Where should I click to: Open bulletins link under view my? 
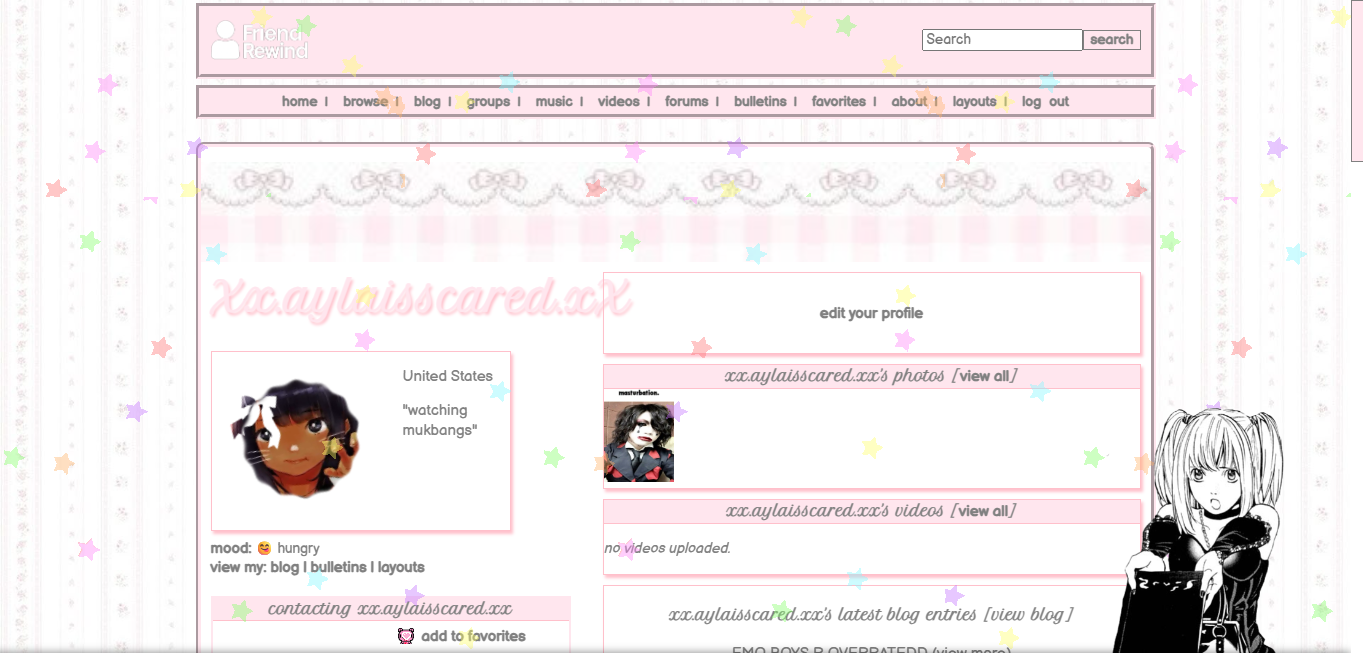[338, 567]
